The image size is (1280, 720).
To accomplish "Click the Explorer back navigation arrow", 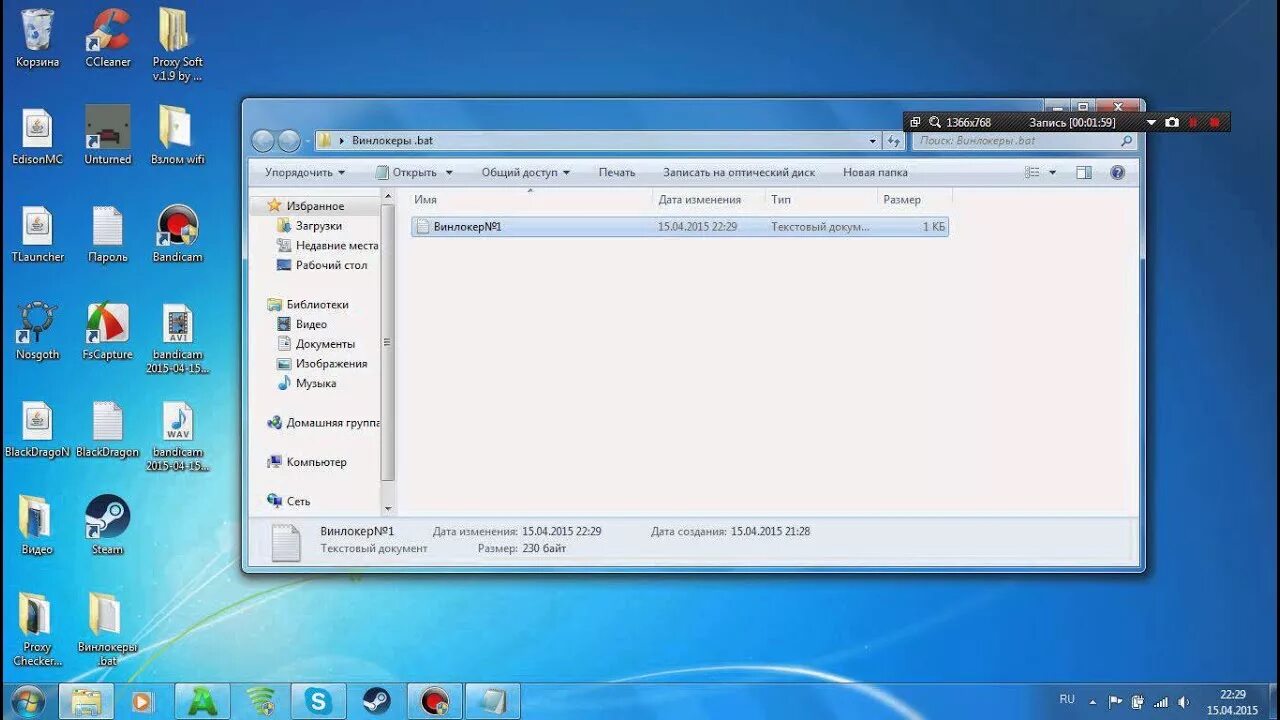I will tap(263, 141).
